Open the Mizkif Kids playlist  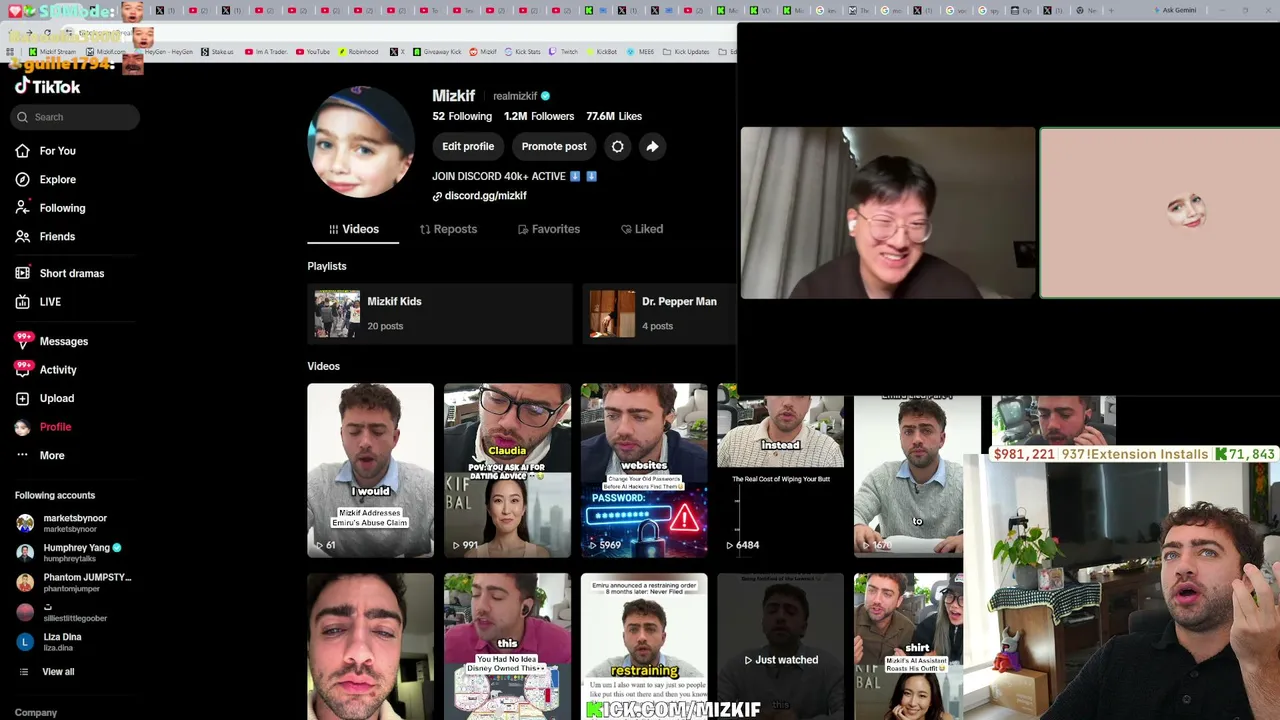(x=440, y=314)
